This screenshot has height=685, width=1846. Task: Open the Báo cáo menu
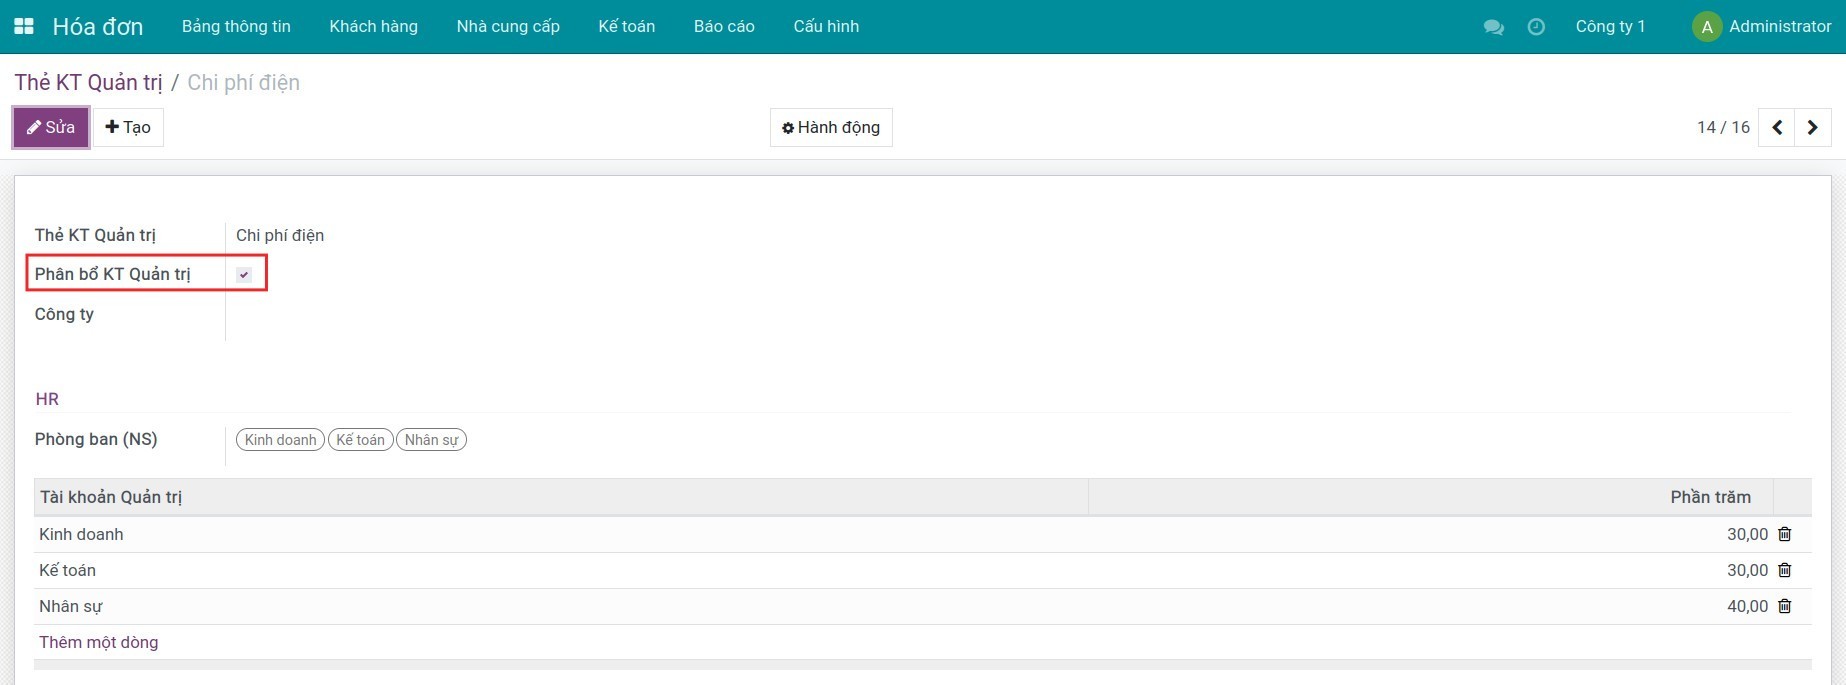(724, 27)
